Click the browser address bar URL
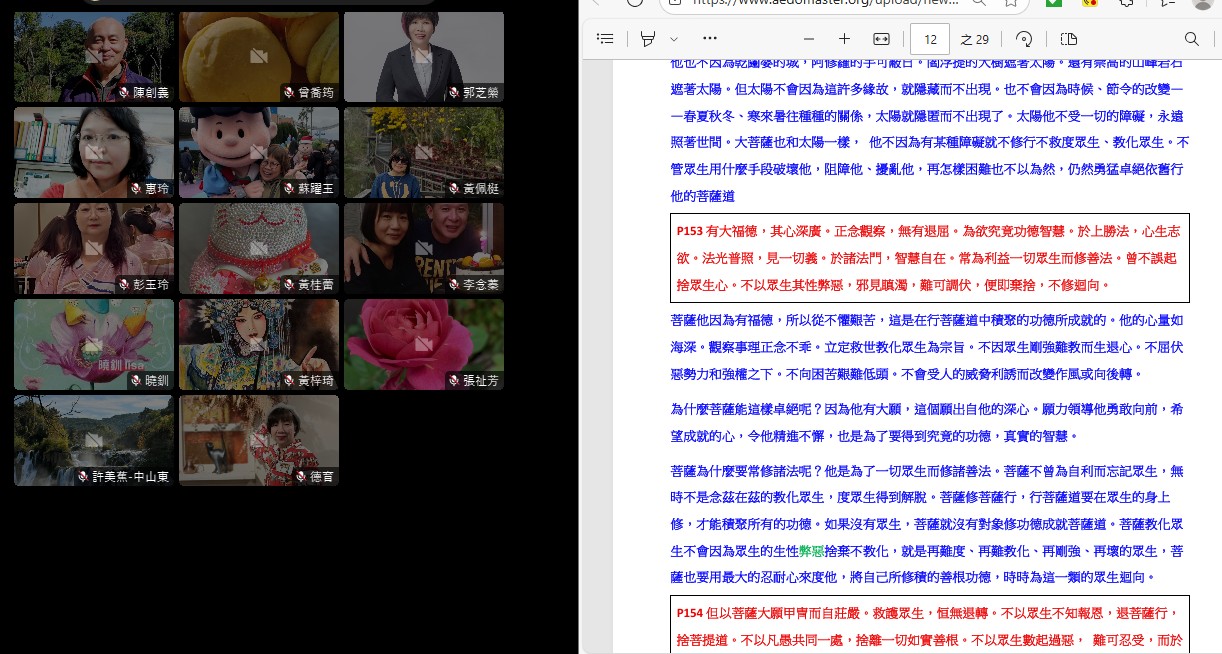Image resolution: width=1222 pixels, height=654 pixels. [x=820, y=3]
